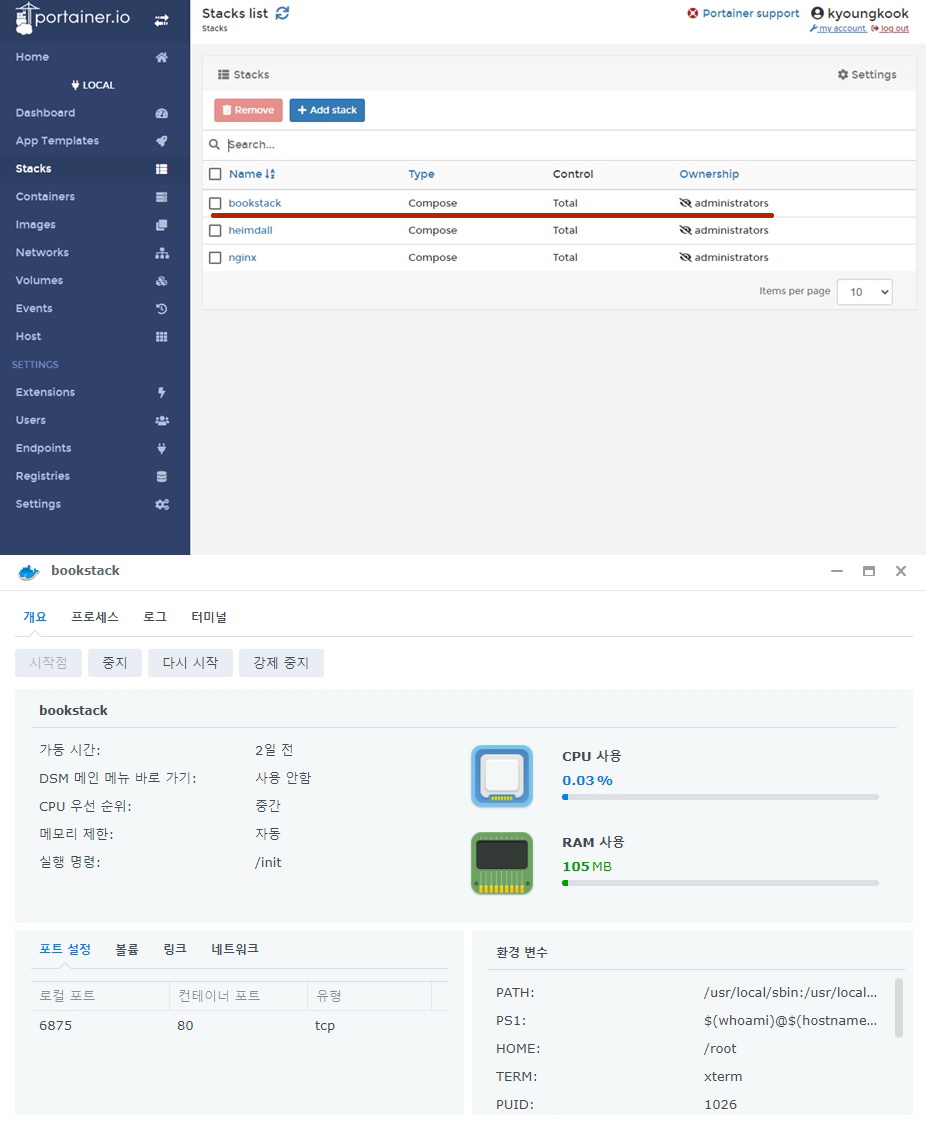Open the nginx stack link
Image resolution: width=926 pixels, height=1128 pixels.
point(242,258)
